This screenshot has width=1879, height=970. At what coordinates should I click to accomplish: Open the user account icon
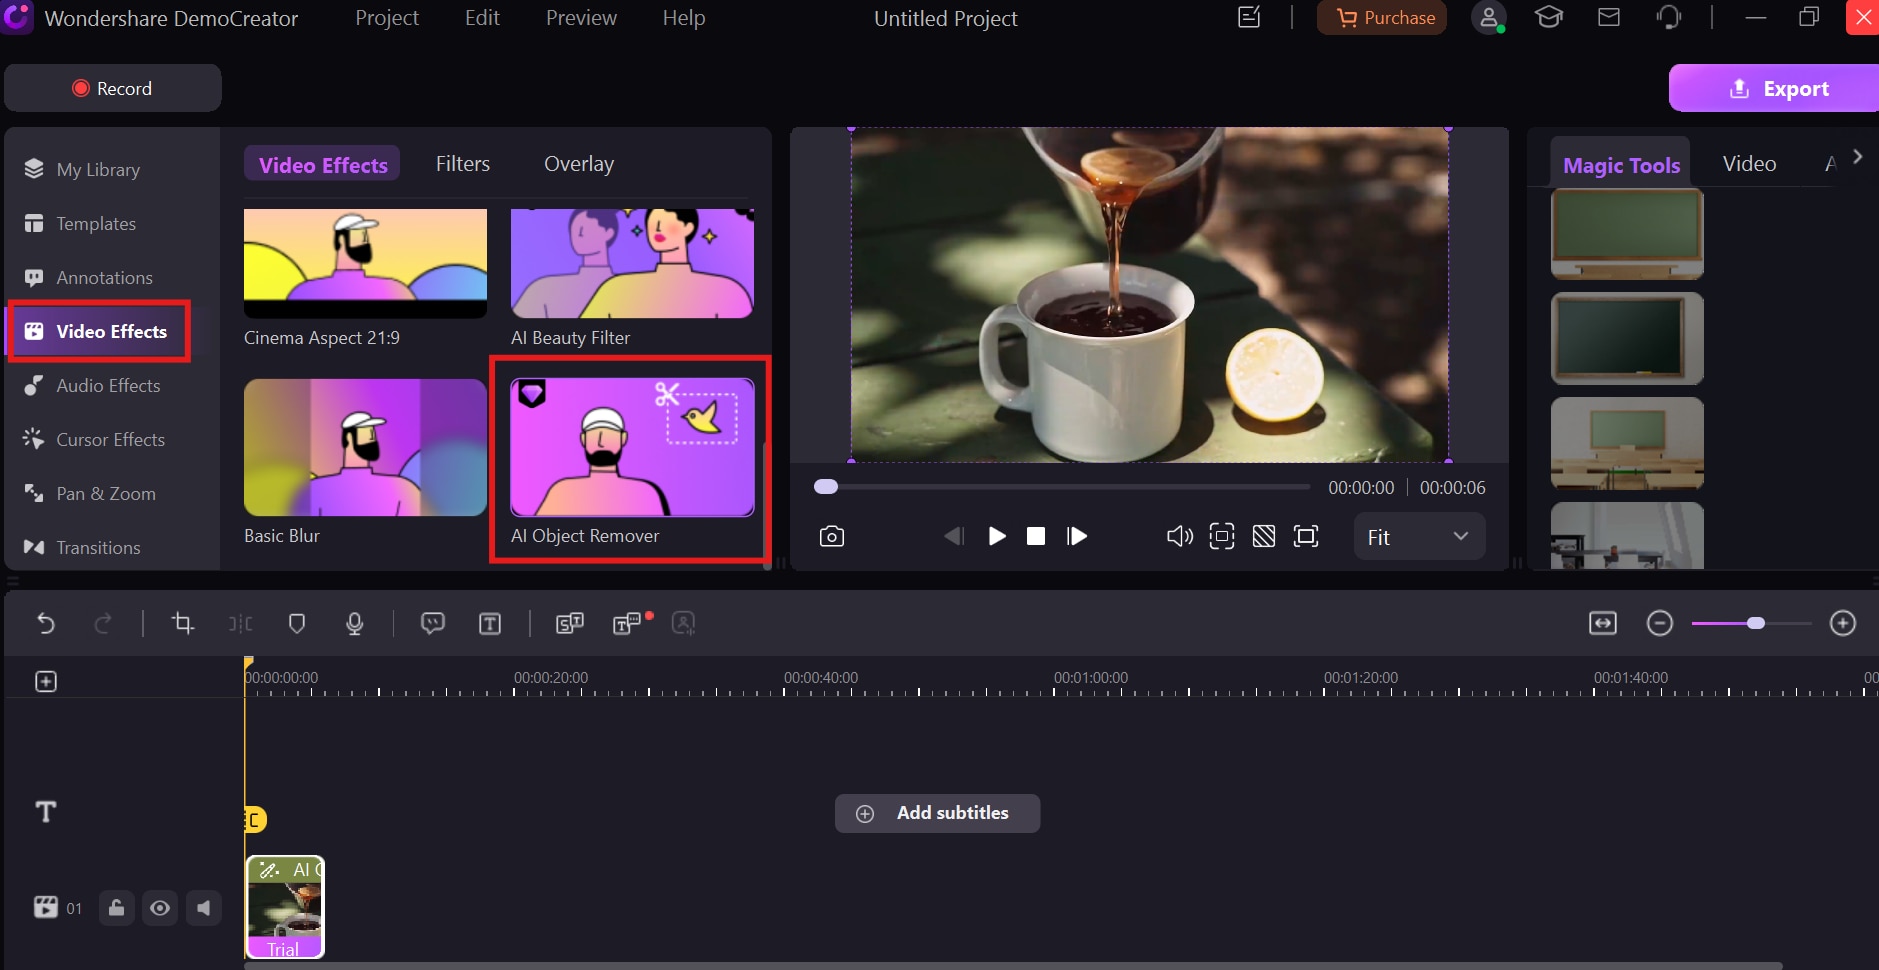pos(1488,18)
